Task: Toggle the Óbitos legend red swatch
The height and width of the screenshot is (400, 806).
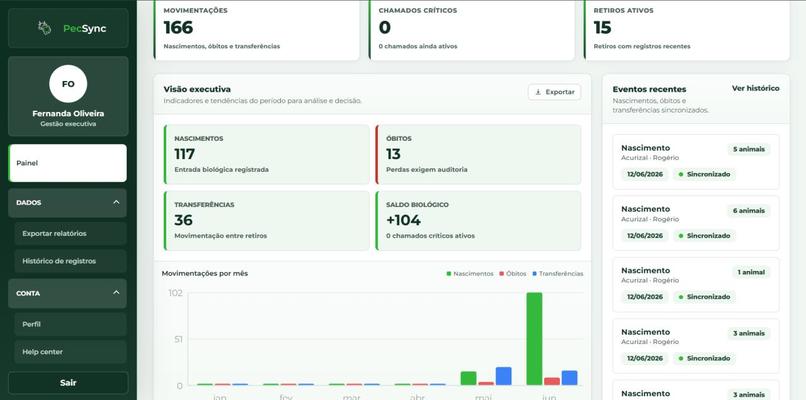Action: coord(502,274)
